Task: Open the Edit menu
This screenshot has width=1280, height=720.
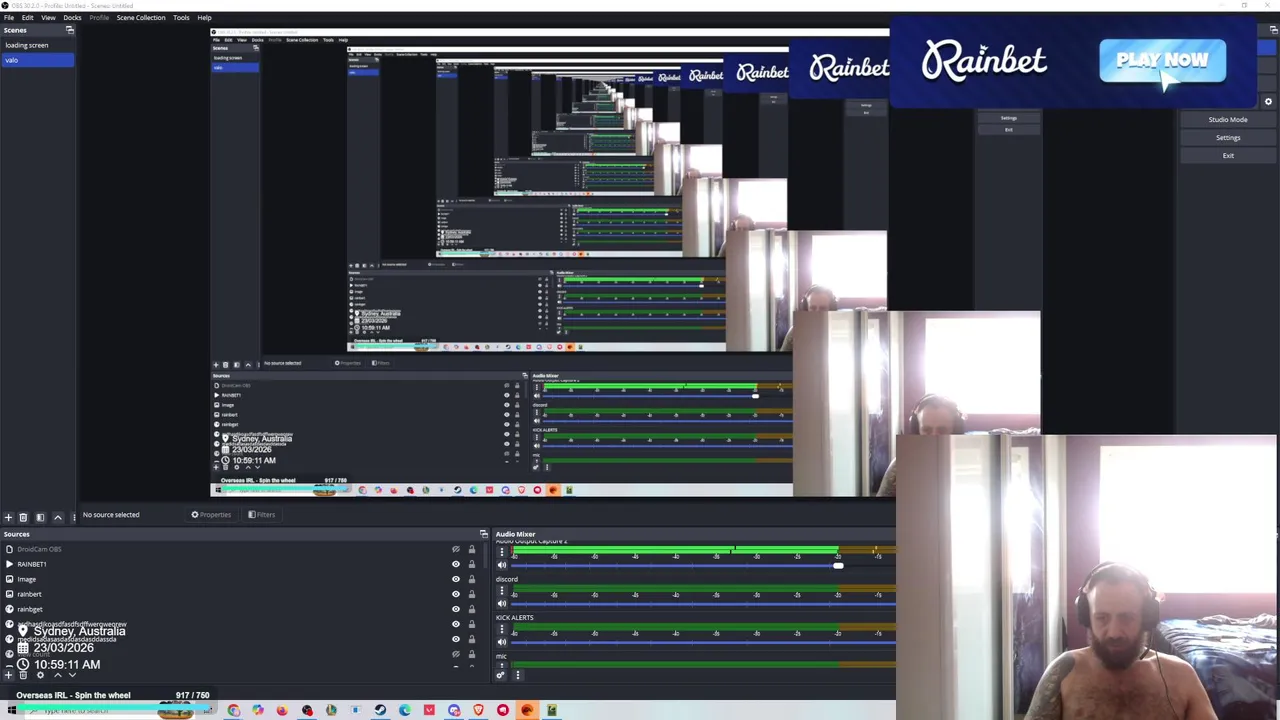Action: click(x=27, y=17)
